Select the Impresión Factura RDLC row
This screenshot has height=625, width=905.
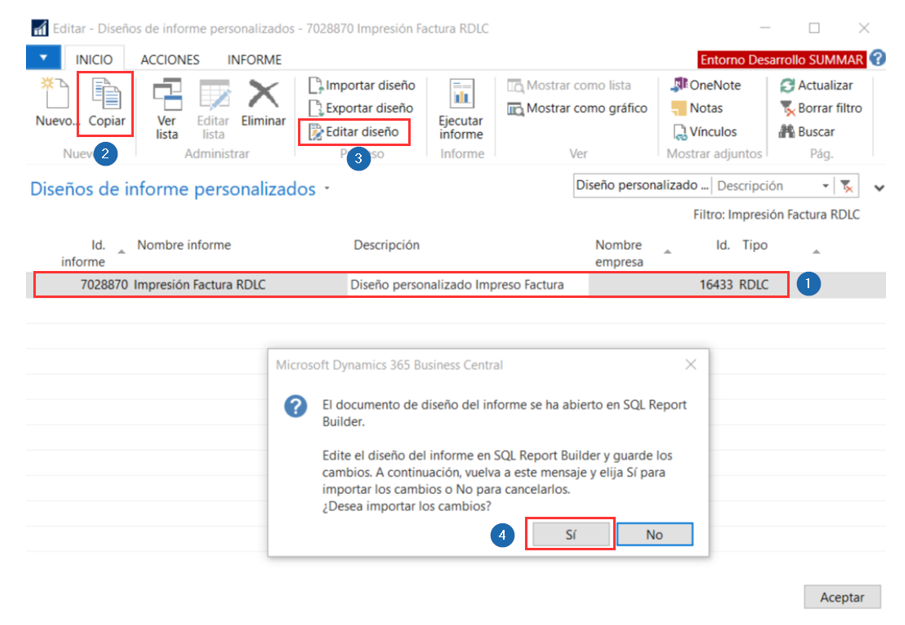(x=410, y=285)
